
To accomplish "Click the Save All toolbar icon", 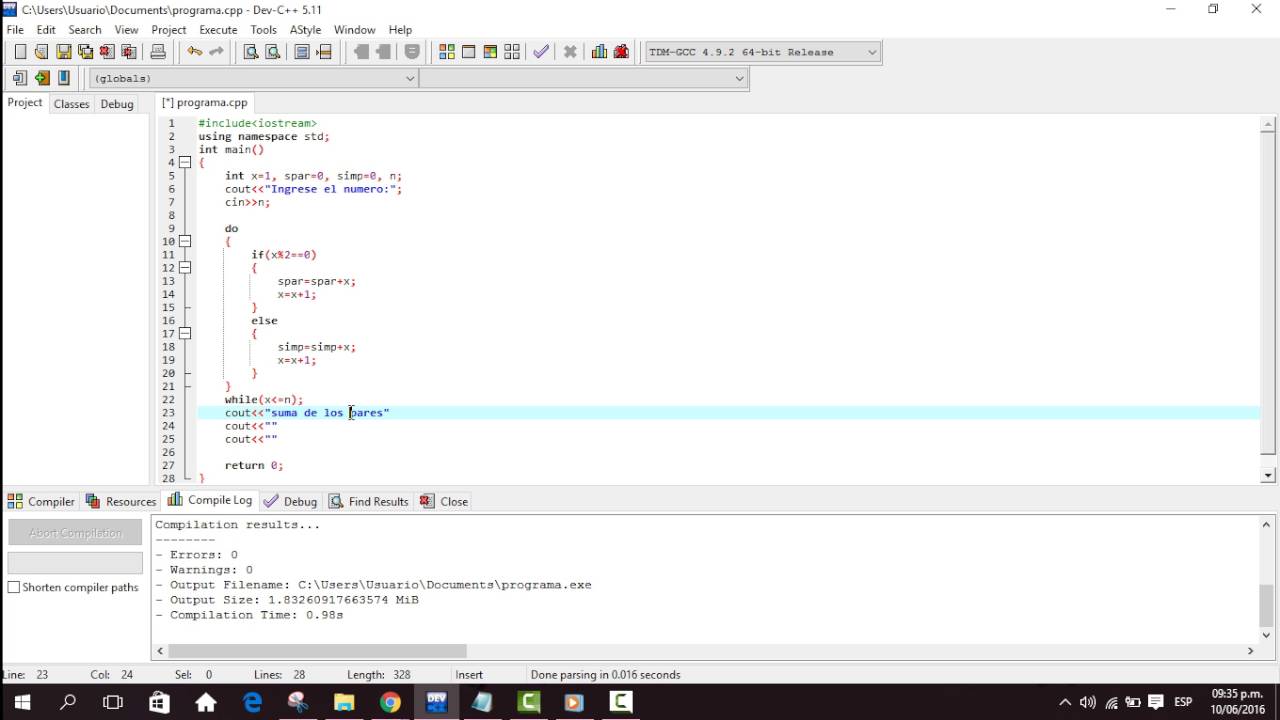I will pyautogui.click(x=85, y=52).
